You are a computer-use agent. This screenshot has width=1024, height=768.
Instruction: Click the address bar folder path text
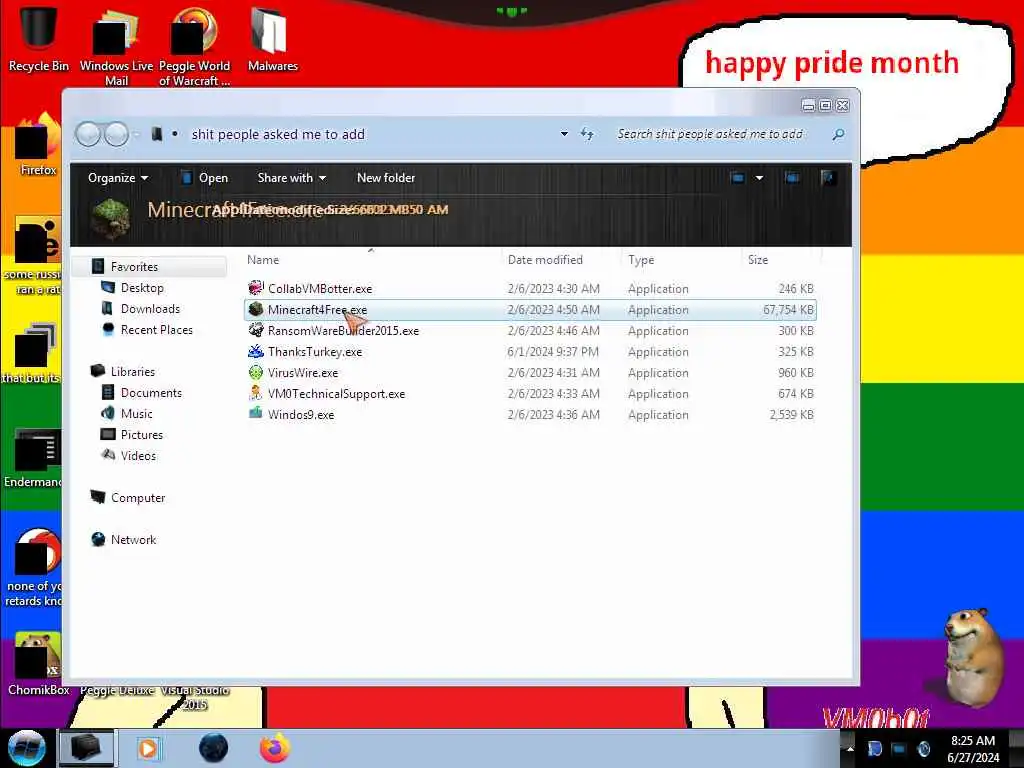click(x=278, y=134)
